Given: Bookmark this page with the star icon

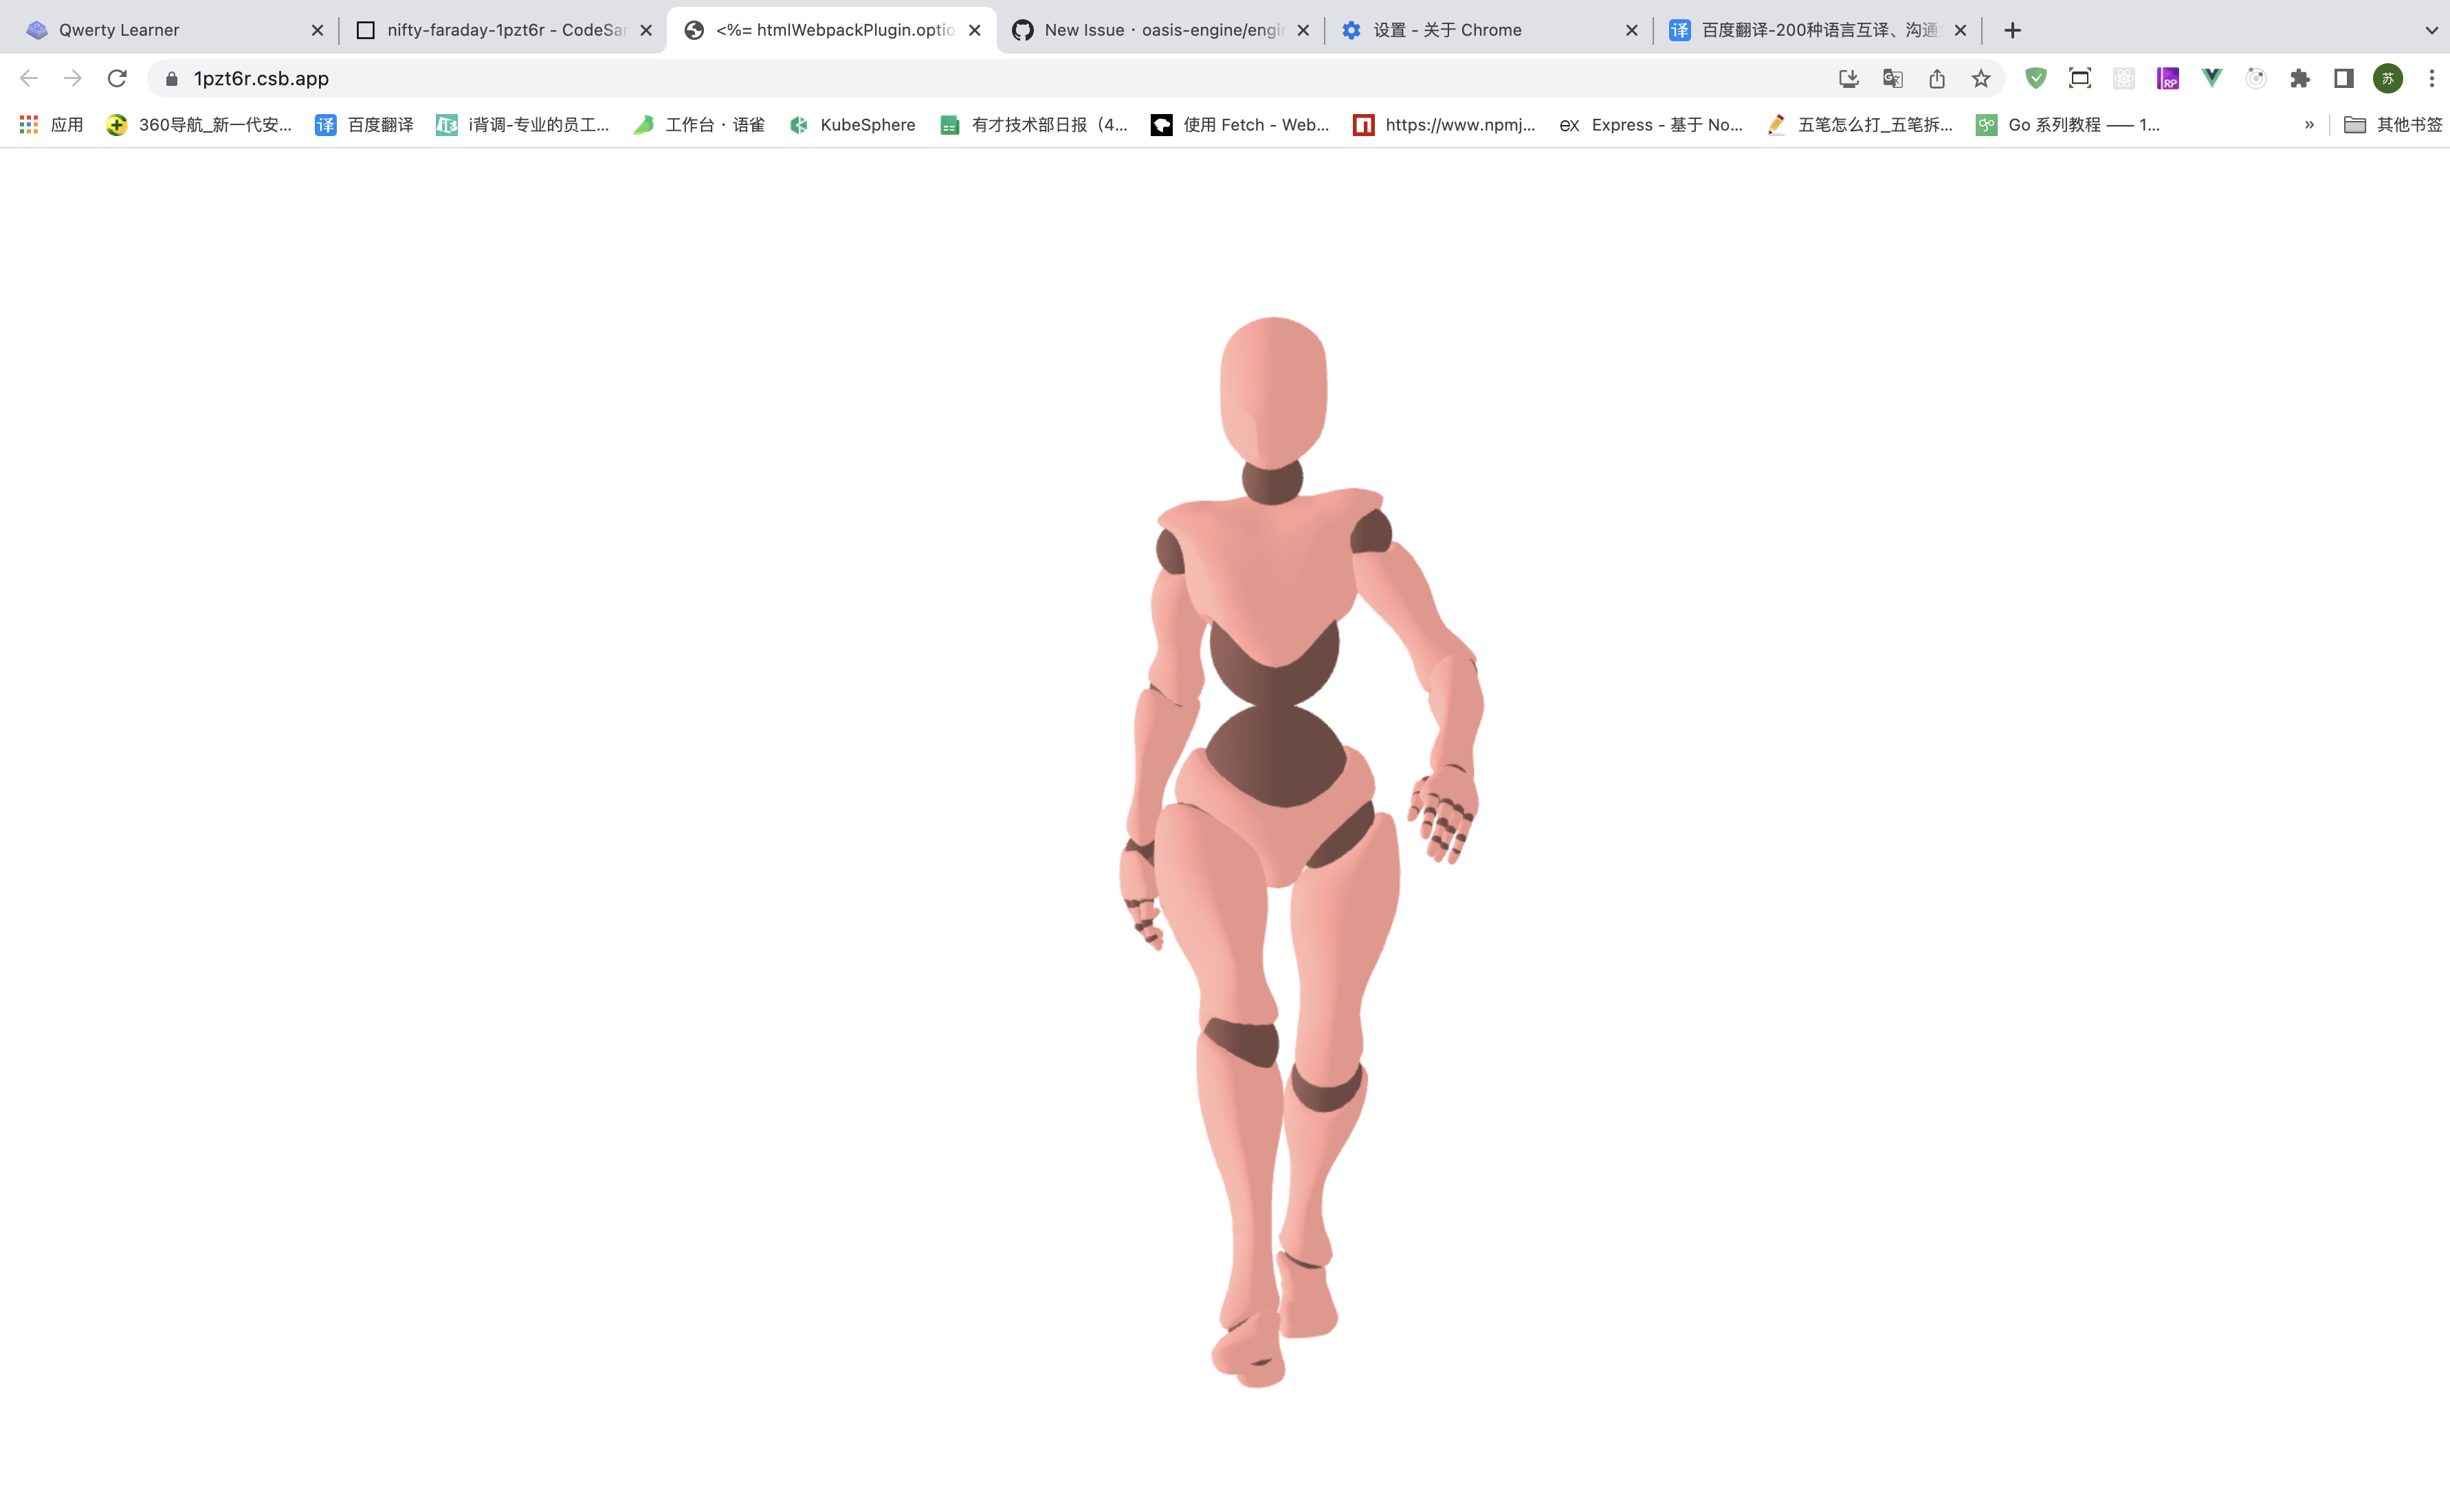Looking at the screenshot, I should (x=1981, y=78).
